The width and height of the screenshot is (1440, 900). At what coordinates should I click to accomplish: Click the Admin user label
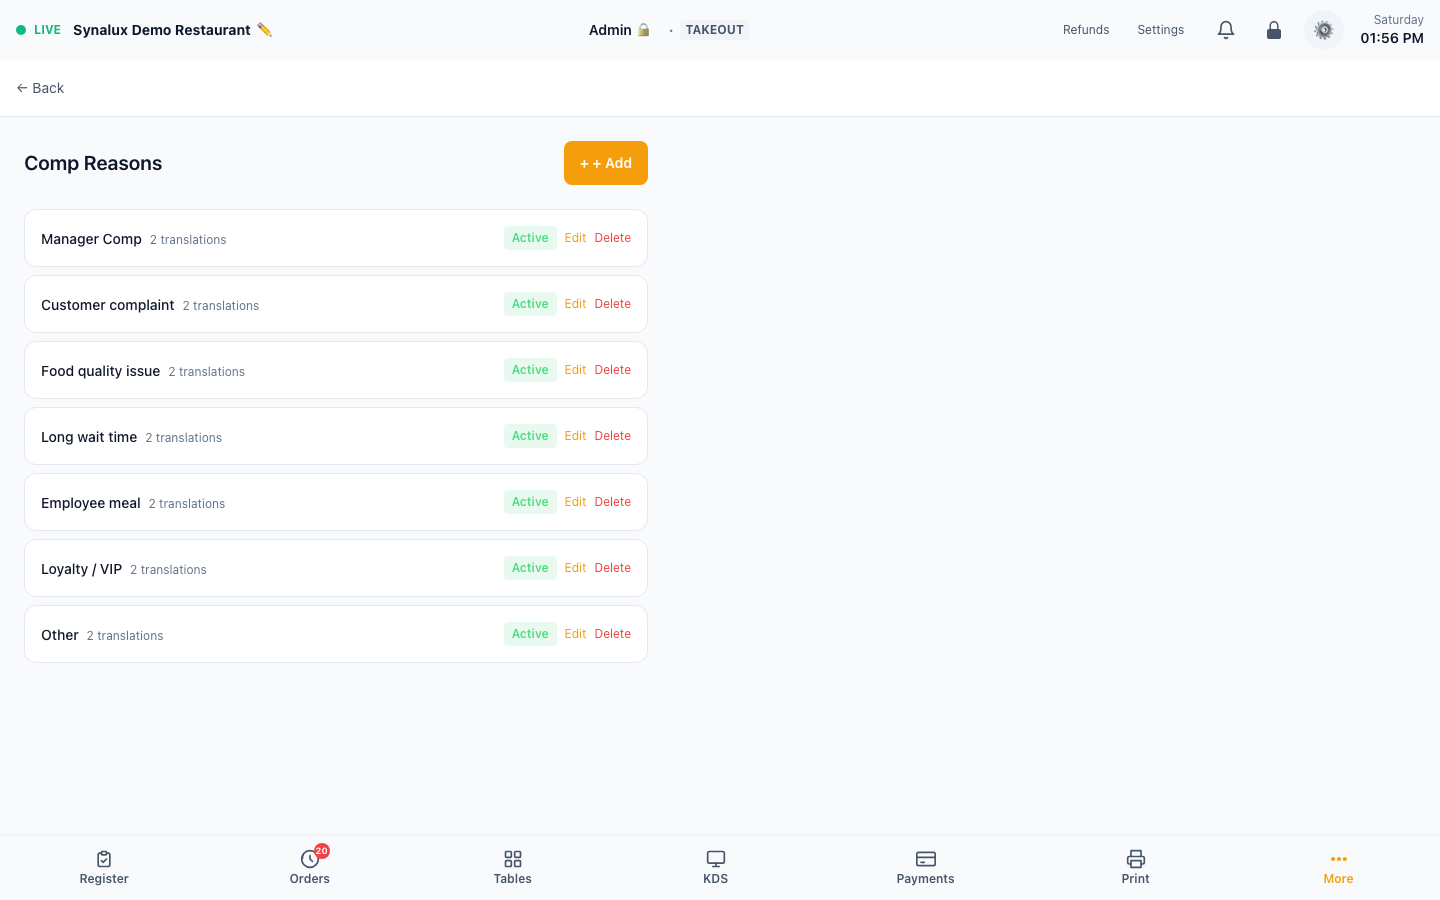[610, 30]
